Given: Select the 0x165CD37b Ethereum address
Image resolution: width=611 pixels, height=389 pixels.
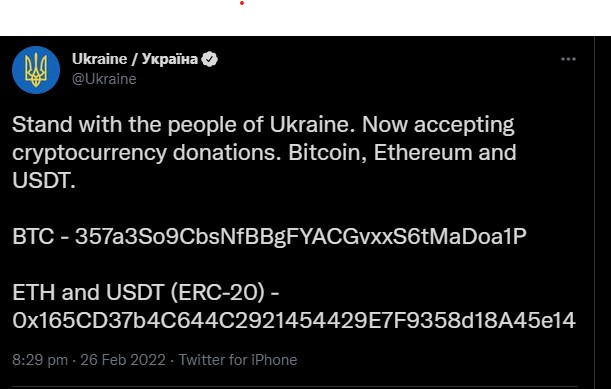Looking at the screenshot, I should 294,320.
